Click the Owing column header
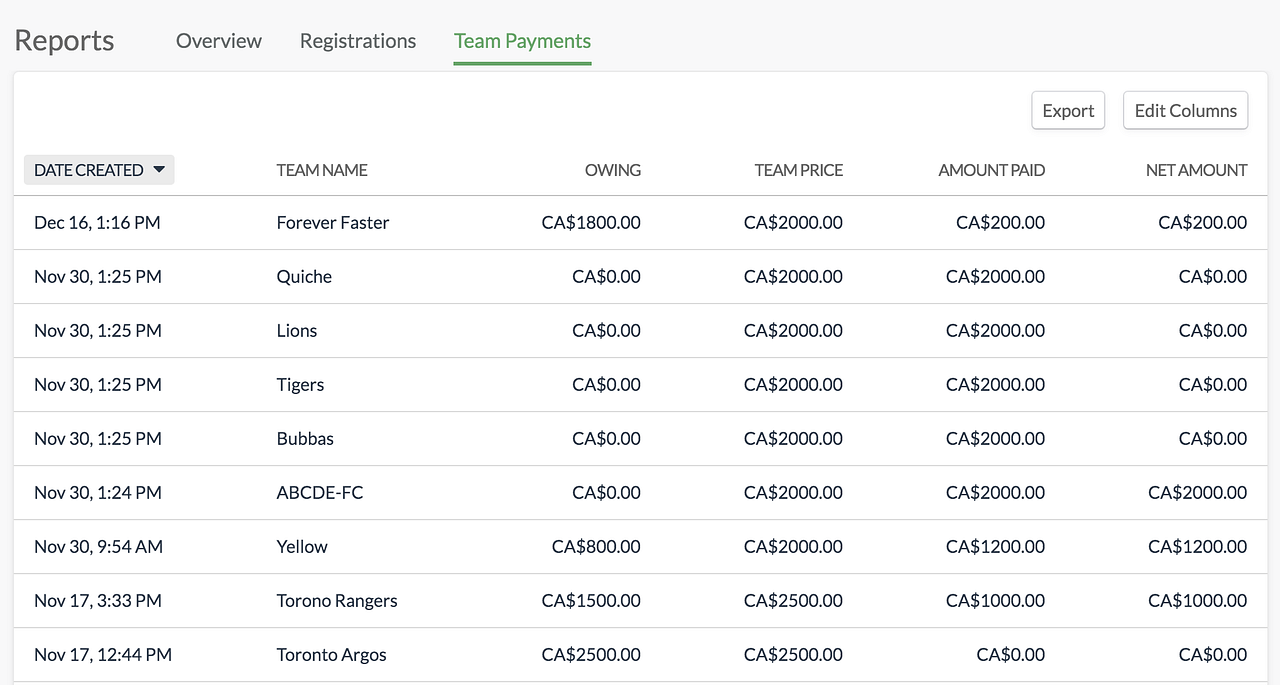Image resolution: width=1280 pixels, height=685 pixels. tap(613, 170)
